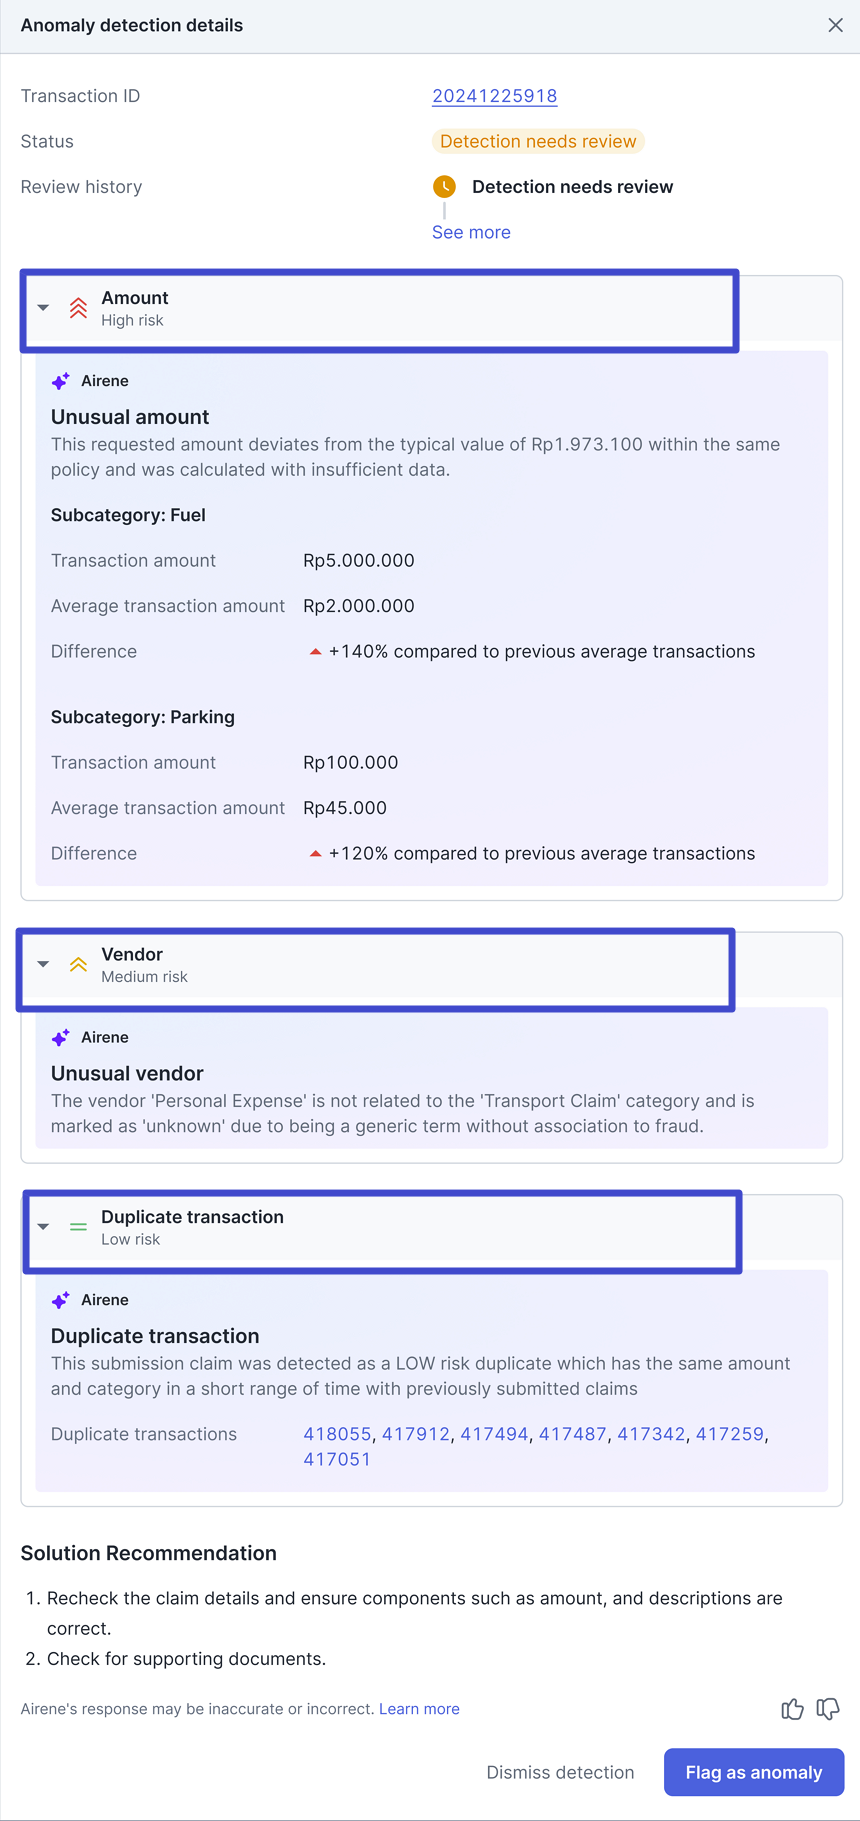Click the thumbs up feedback icon
This screenshot has height=1821, width=860.
pos(792,1709)
